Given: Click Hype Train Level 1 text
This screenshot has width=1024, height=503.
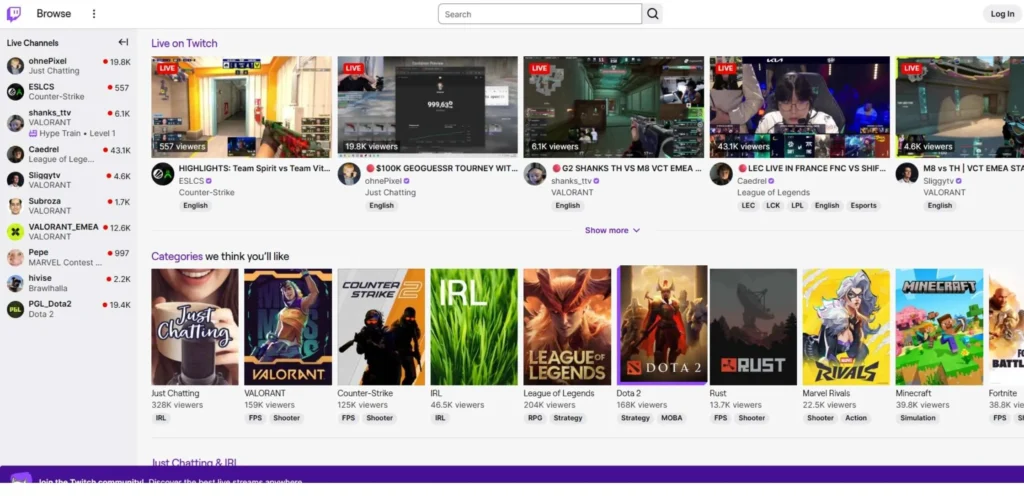Looking at the screenshot, I should coord(77,133).
